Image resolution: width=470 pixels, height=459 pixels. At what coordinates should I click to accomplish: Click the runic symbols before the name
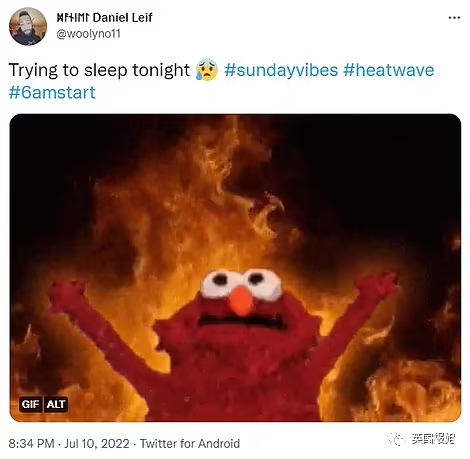coord(73,18)
